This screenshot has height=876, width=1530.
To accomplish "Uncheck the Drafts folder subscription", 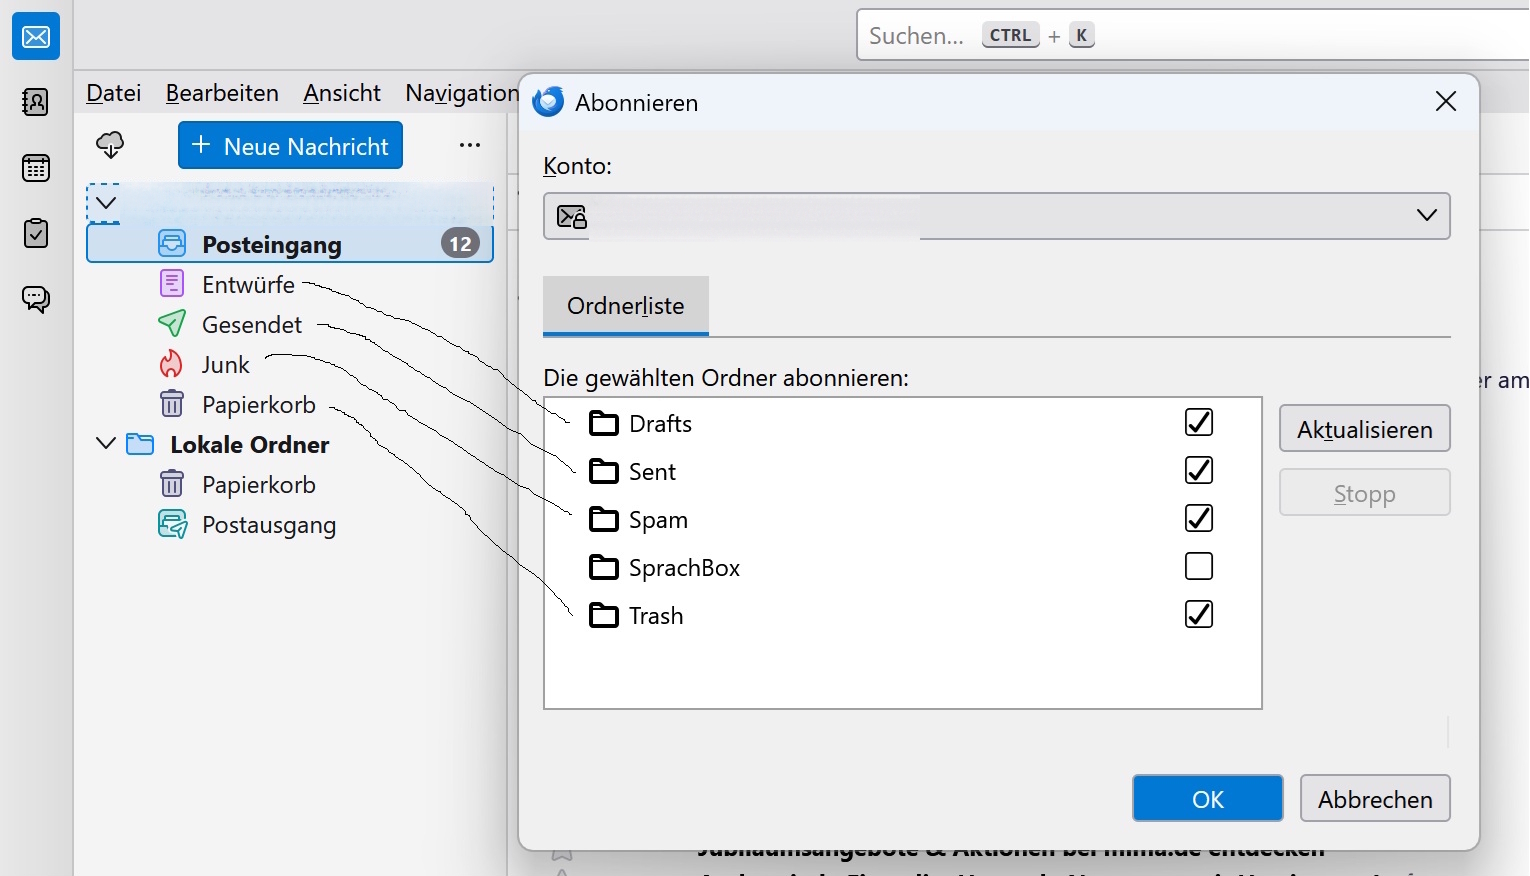I will point(1198,423).
